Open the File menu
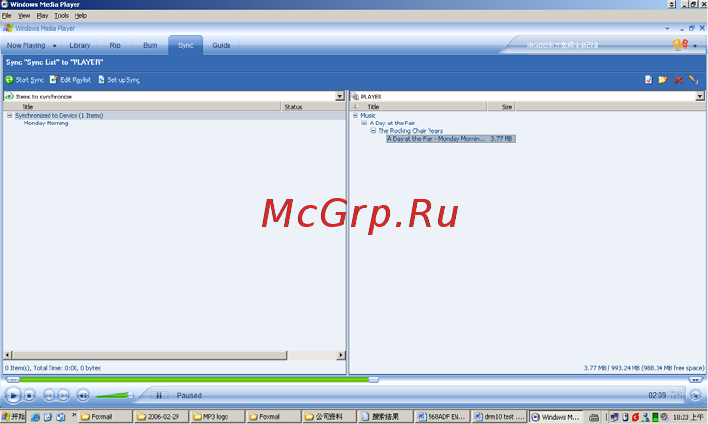Image resolution: width=708 pixels, height=424 pixels. tap(6, 15)
